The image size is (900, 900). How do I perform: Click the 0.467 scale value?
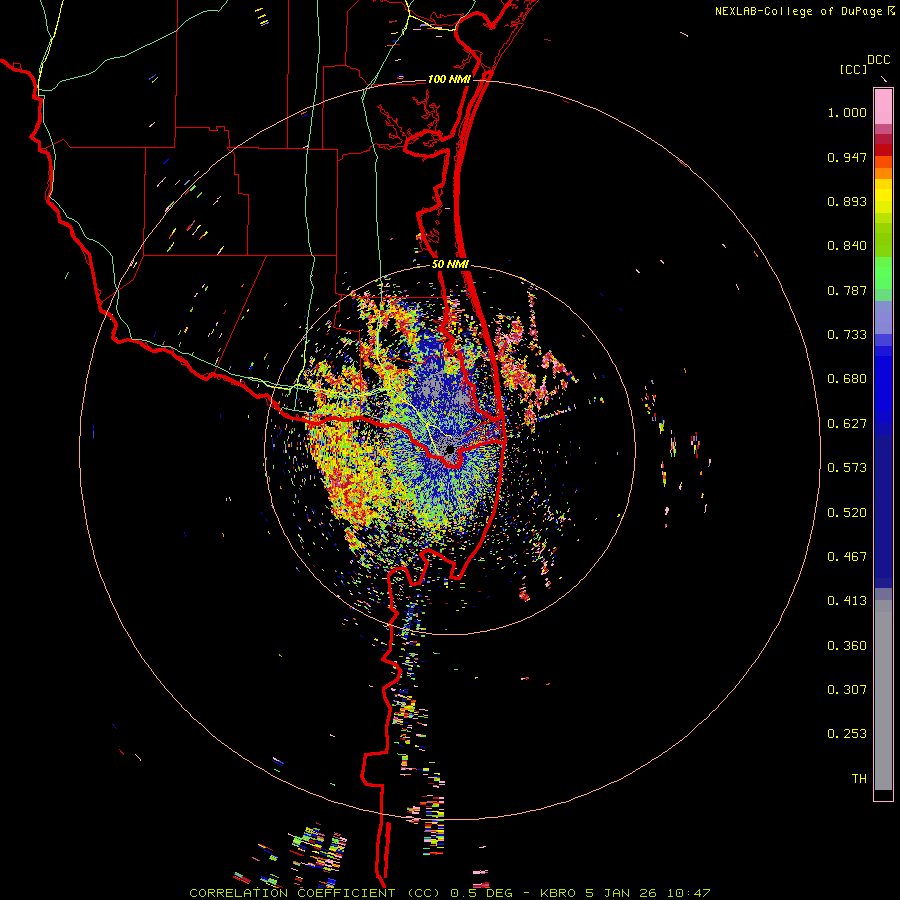tap(847, 557)
